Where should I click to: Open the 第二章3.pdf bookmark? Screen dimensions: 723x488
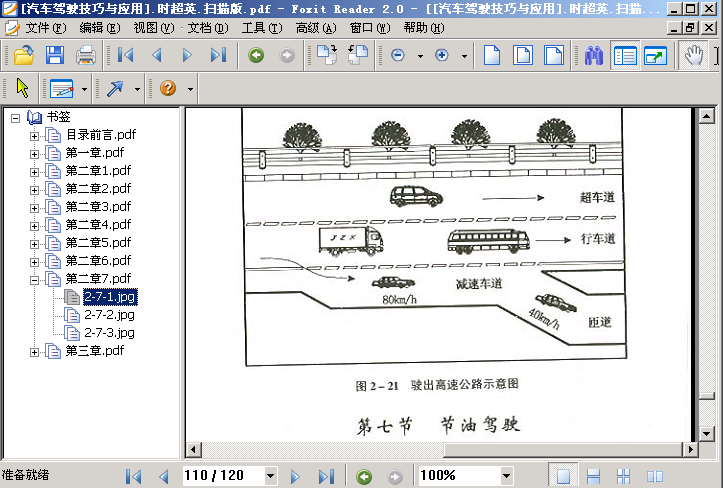pyautogui.click(x=98, y=206)
